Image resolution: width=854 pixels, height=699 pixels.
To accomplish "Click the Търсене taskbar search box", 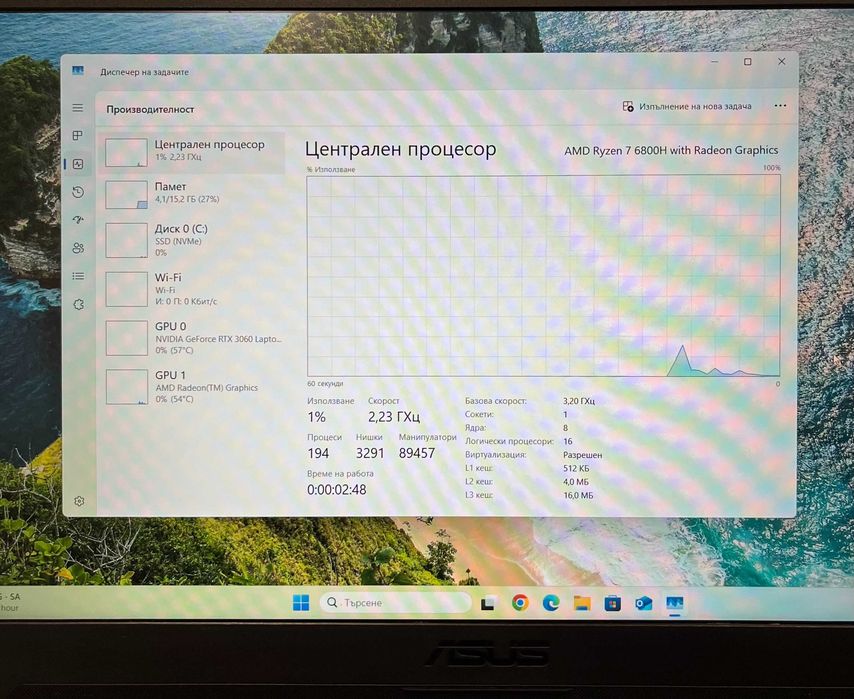I will 395,603.
